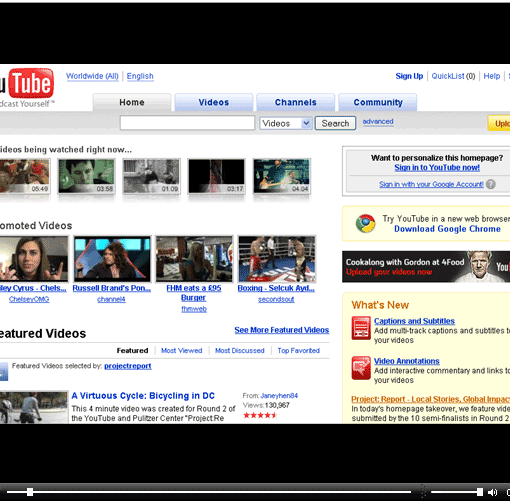Open the 03:58 being-watched thumbnail
Screen dimensions: 510x504
click(86, 176)
